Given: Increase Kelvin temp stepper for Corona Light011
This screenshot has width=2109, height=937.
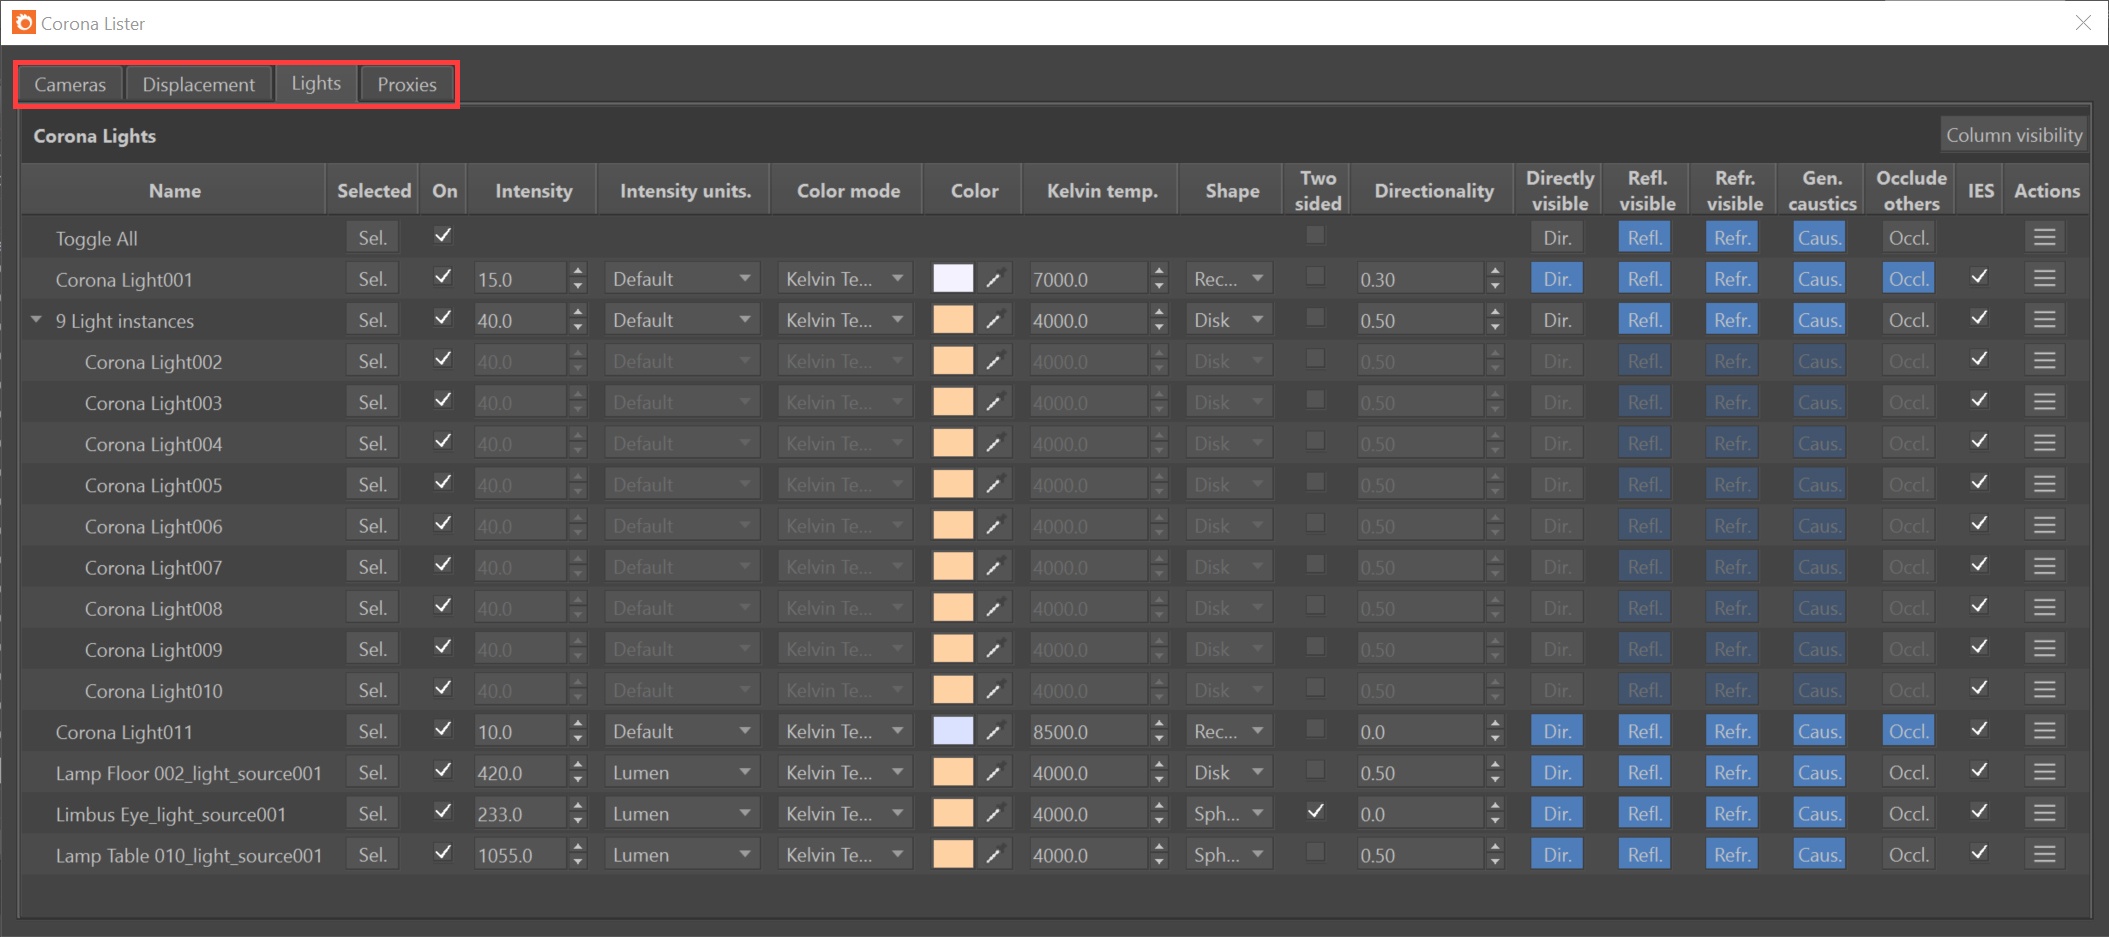Looking at the screenshot, I should point(1158,723).
